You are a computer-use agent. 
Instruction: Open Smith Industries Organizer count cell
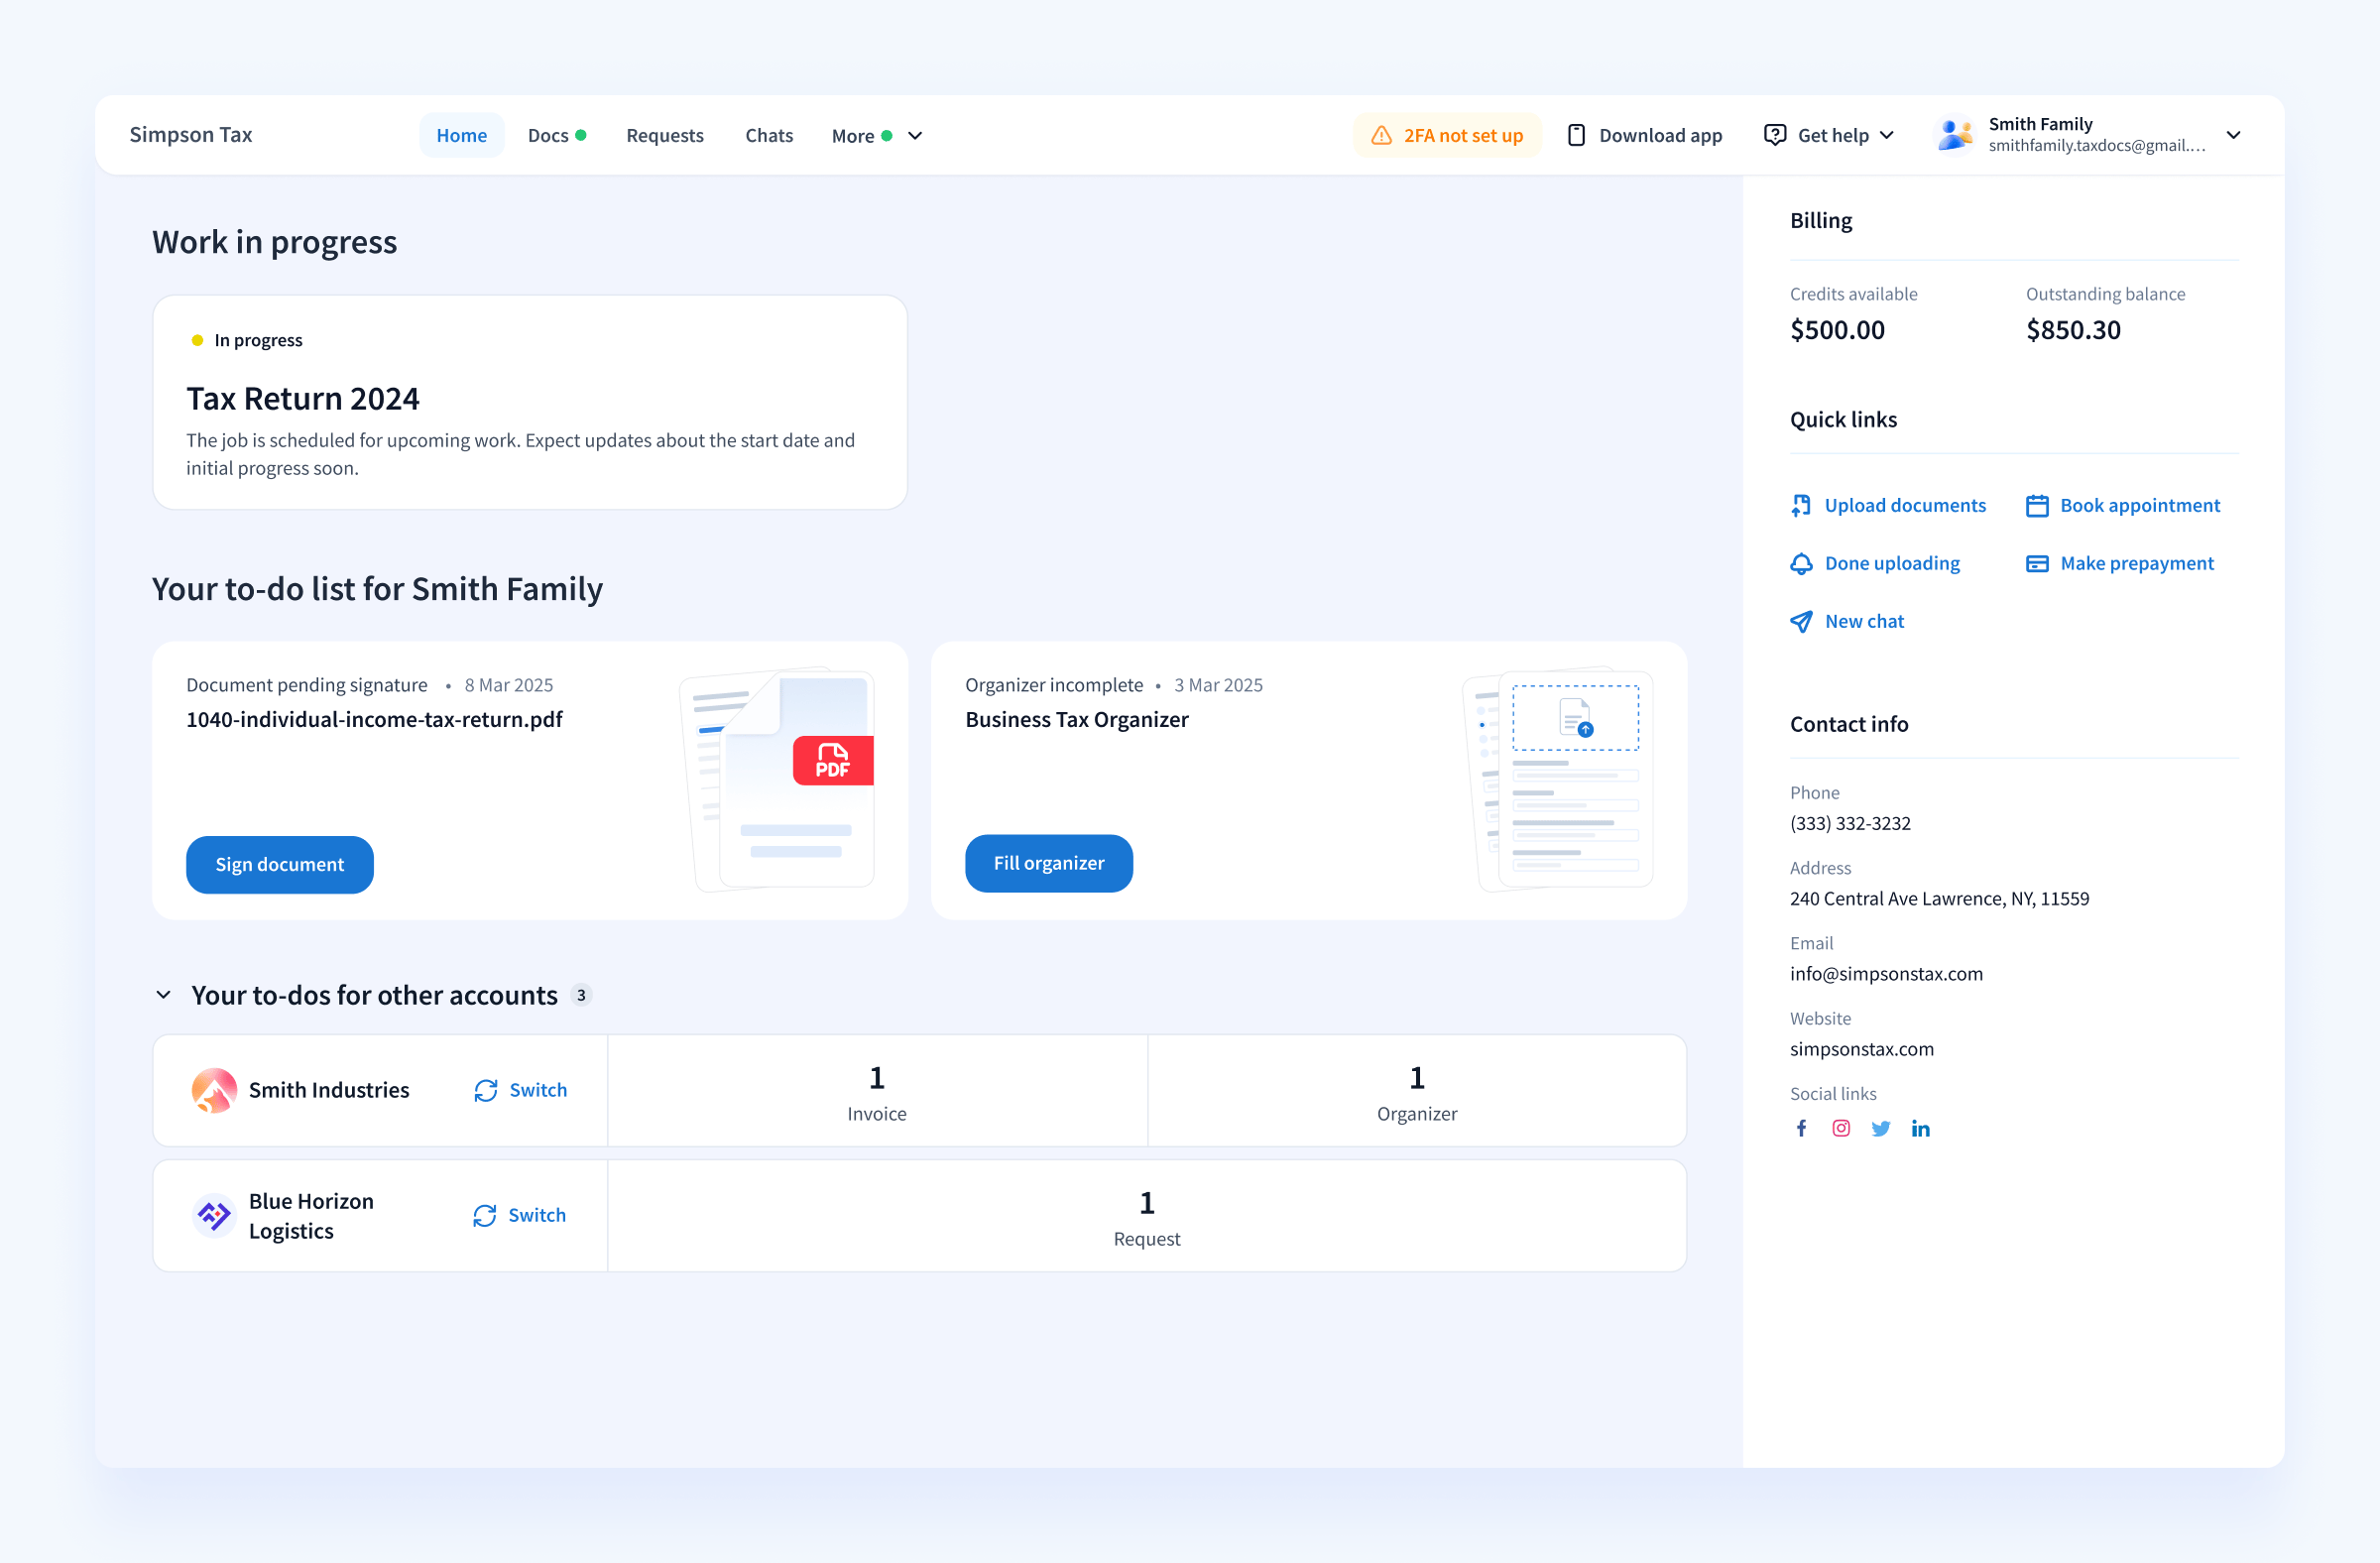pos(1417,1091)
